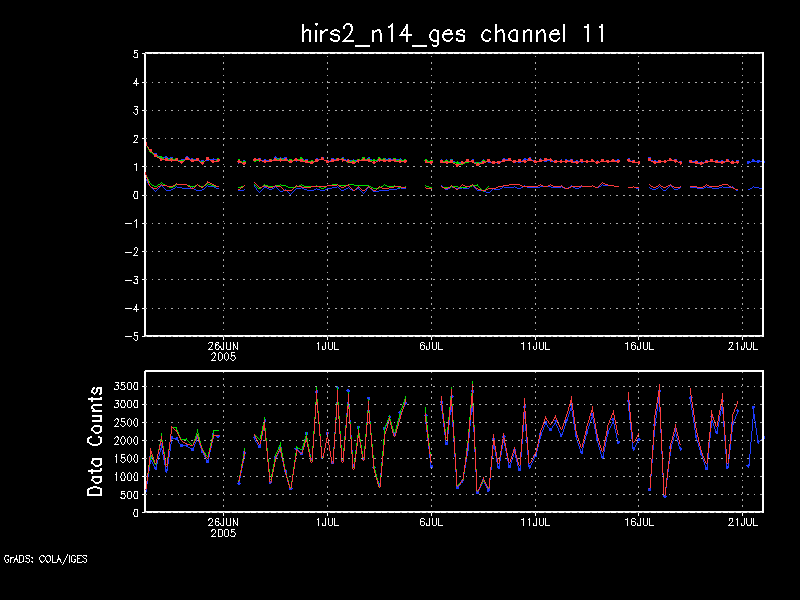Screen dimensions: 800x600
Task: Click the '2000' tick on Data Counts axis
Action: pyautogui.click(x=124, y=440)
